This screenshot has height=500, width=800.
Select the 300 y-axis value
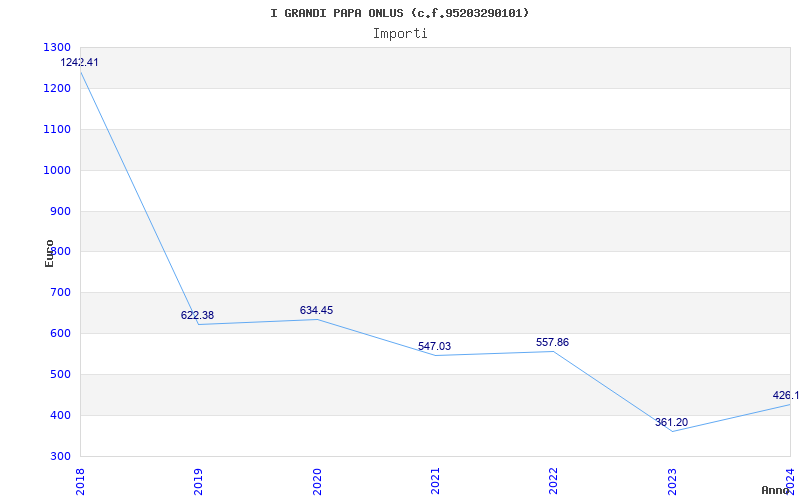point(60,457)
